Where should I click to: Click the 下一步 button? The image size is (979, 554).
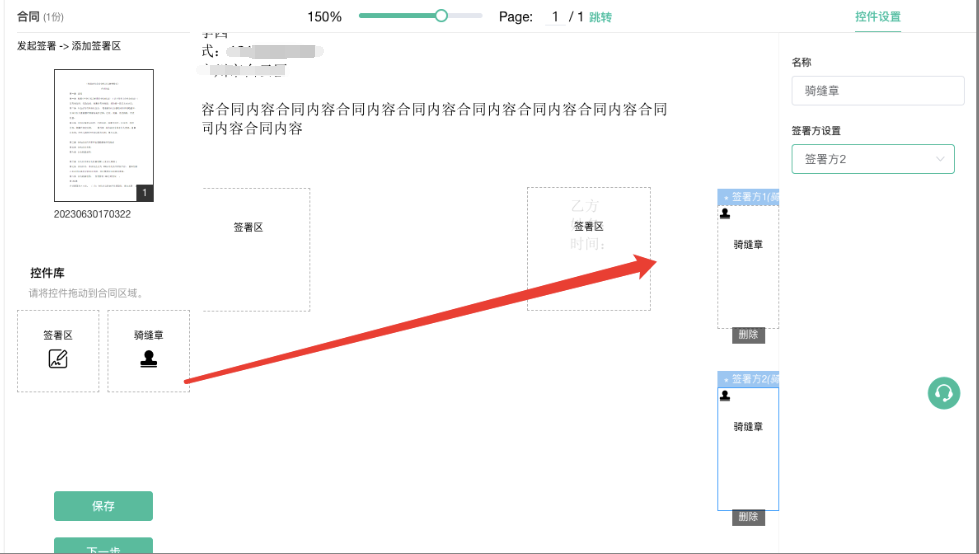(x=103, y=546)
